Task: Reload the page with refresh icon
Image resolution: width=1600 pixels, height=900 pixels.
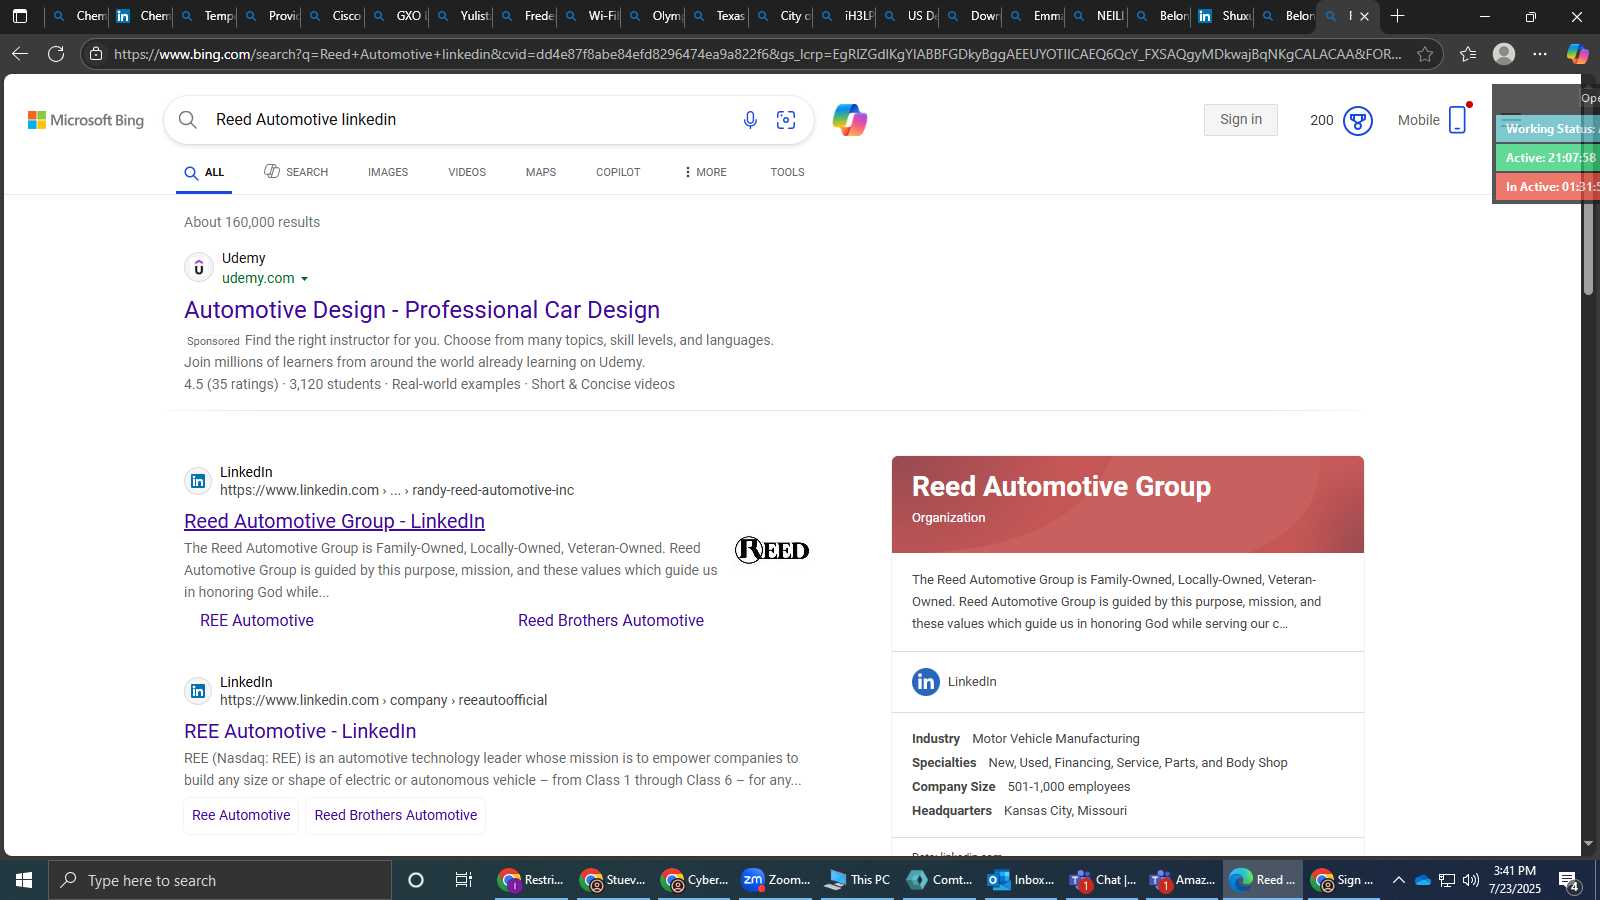Action: click(56, 54)
